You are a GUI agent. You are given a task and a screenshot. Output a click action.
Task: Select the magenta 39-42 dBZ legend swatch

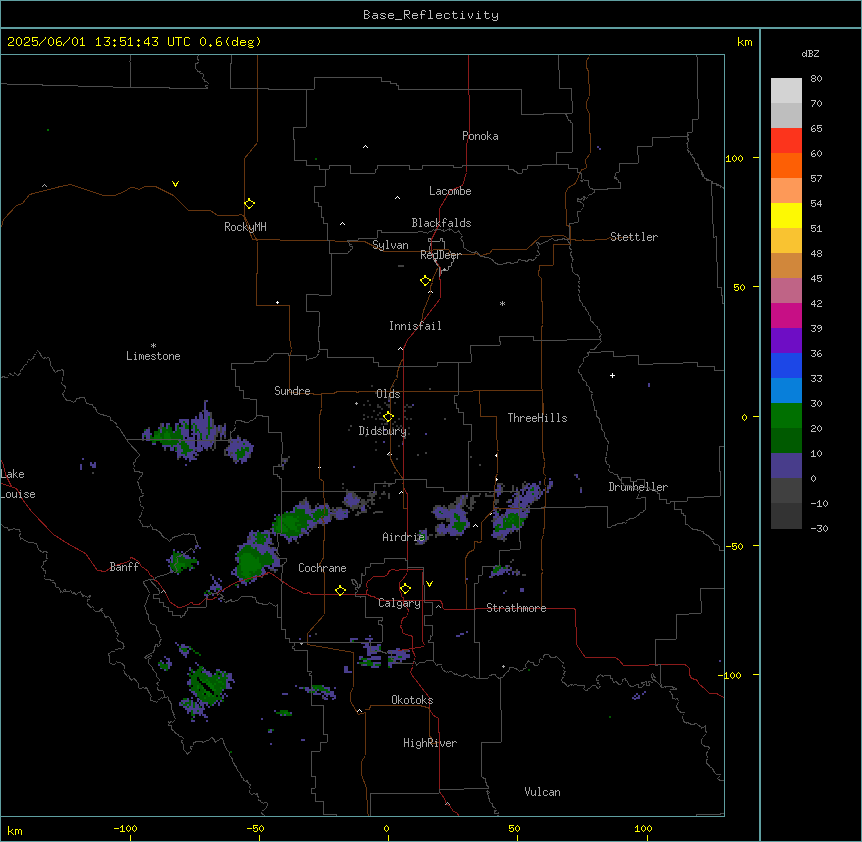786,315
